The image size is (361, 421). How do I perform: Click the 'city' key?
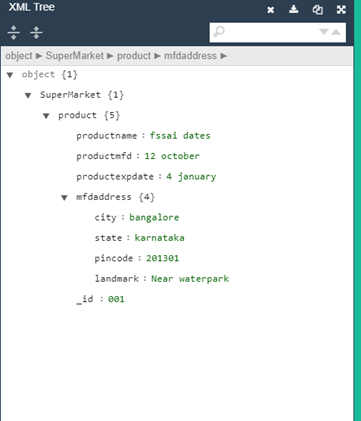tap(106, 218)
